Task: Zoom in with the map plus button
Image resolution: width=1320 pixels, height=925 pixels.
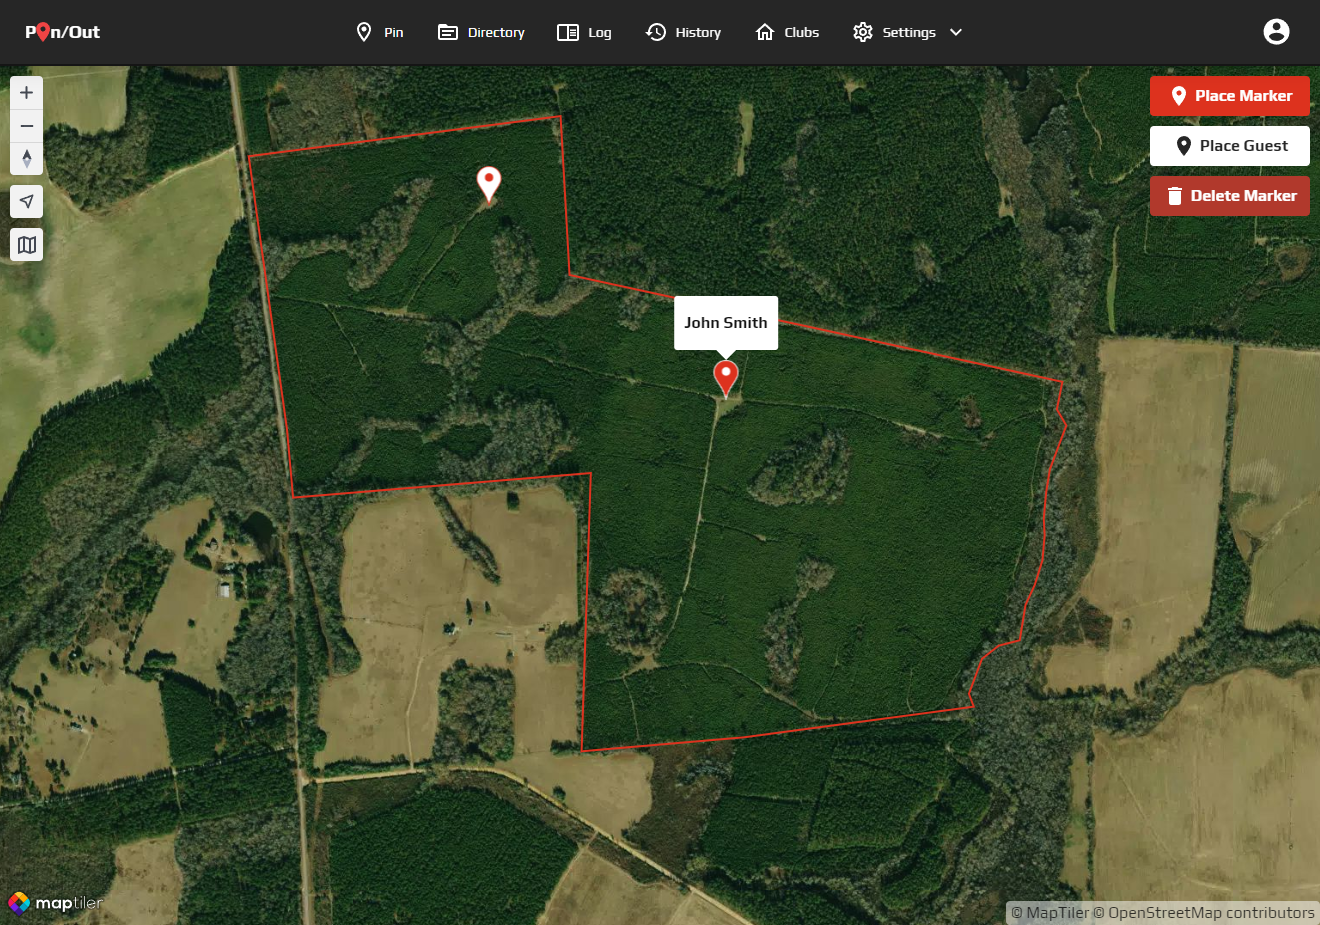Action: (27, 93)
